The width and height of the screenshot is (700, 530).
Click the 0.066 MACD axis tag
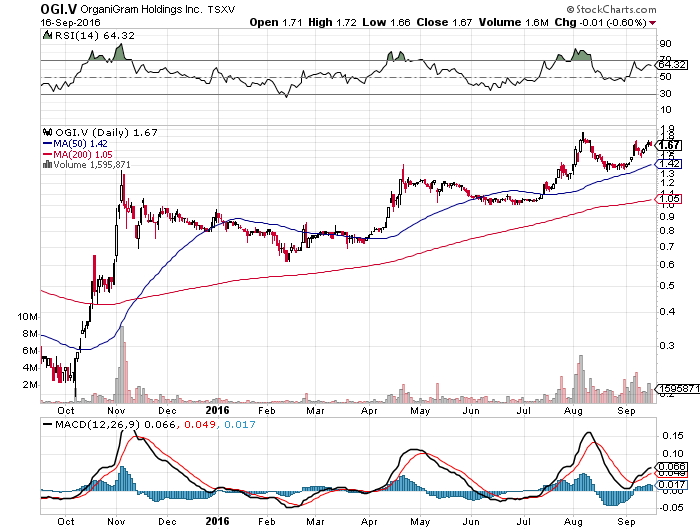click(671, 467)
